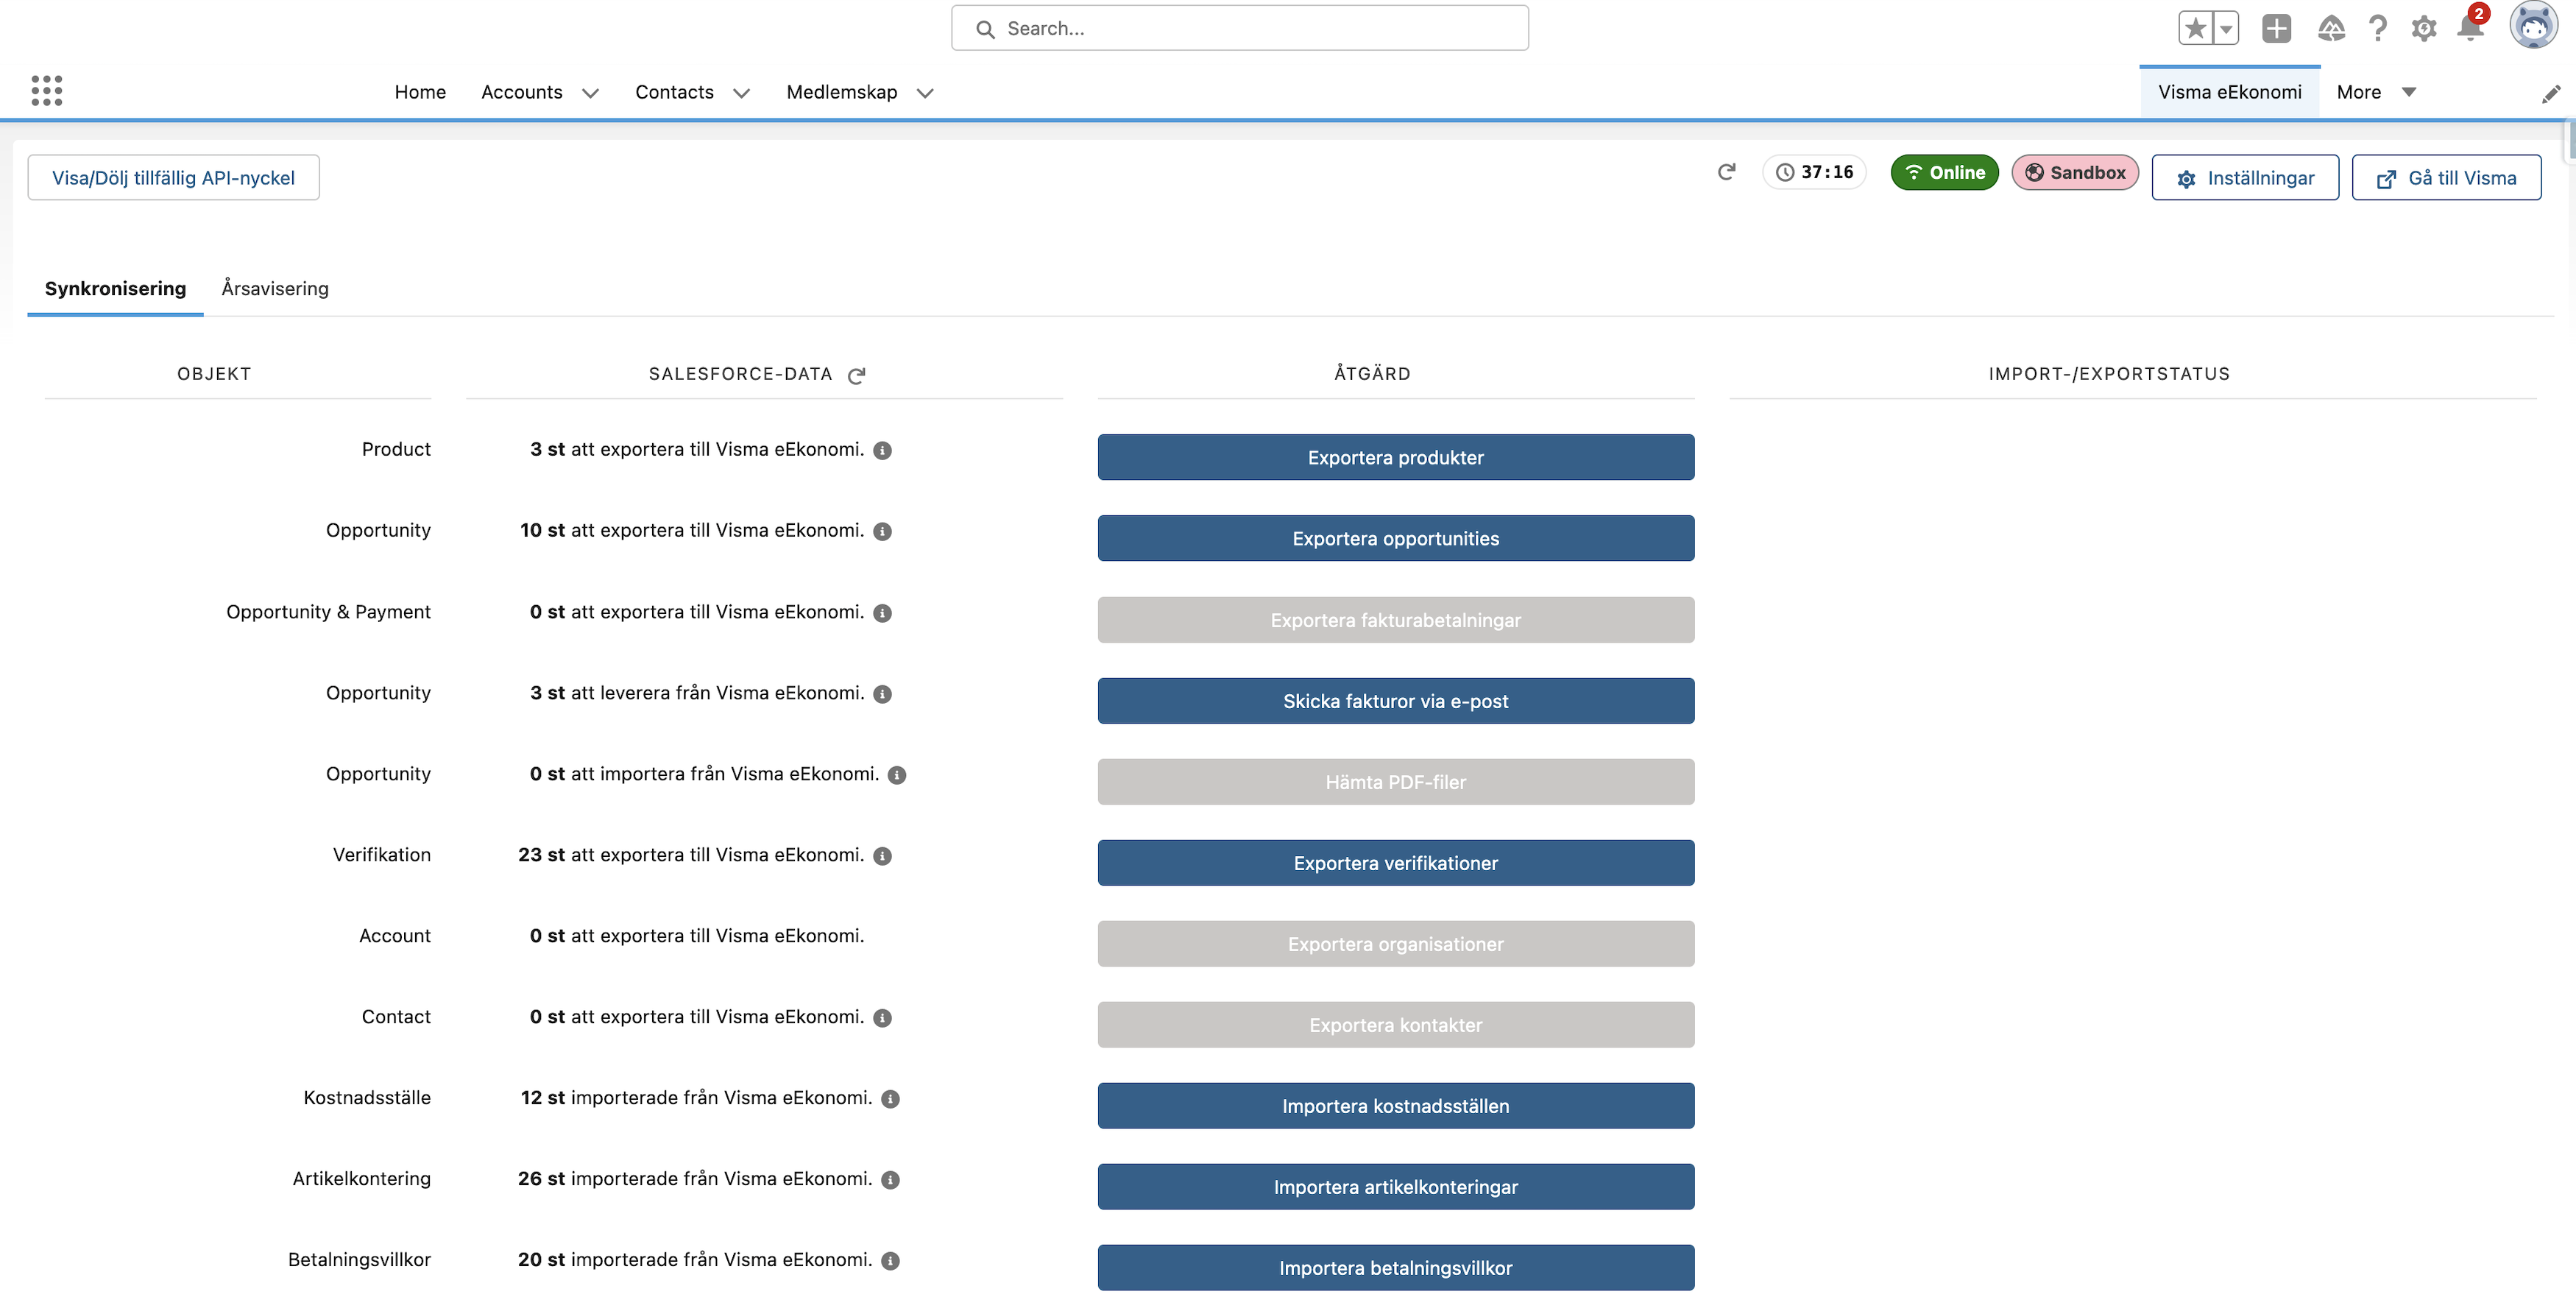Click the Verifikation object label

pyautogui.click(x=381, y=855)
